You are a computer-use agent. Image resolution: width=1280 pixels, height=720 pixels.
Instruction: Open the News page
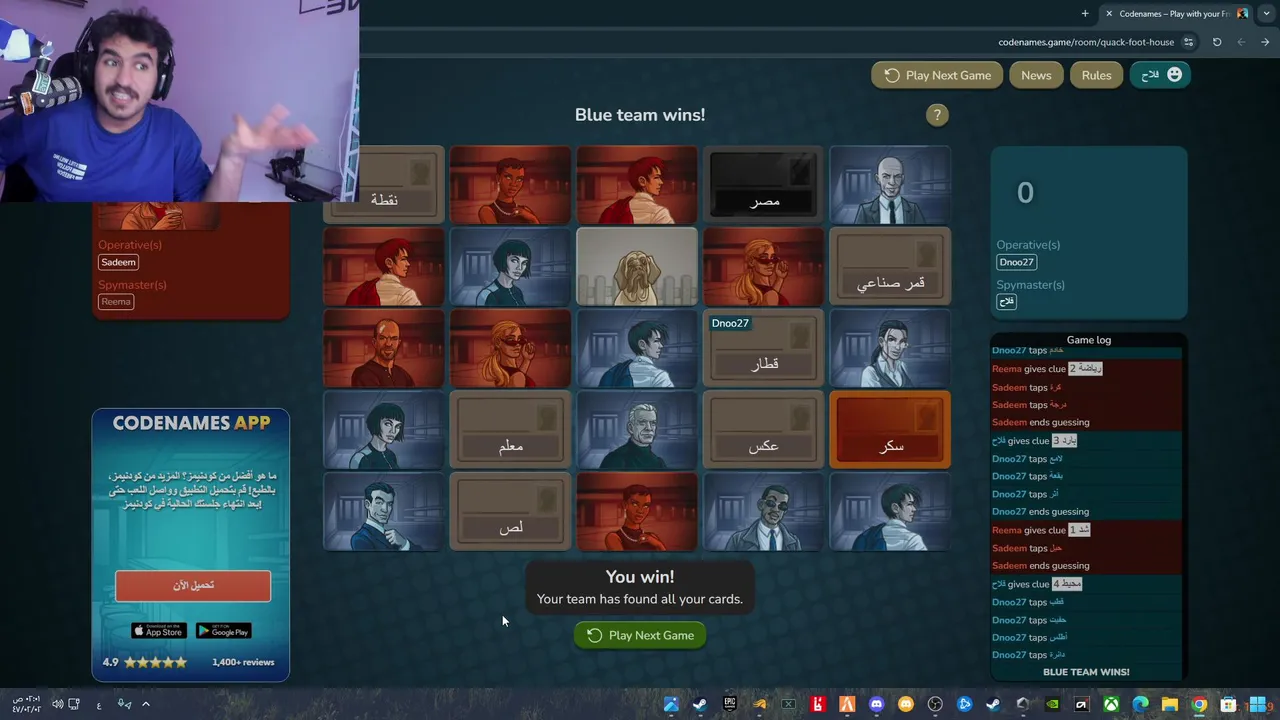1036,75
